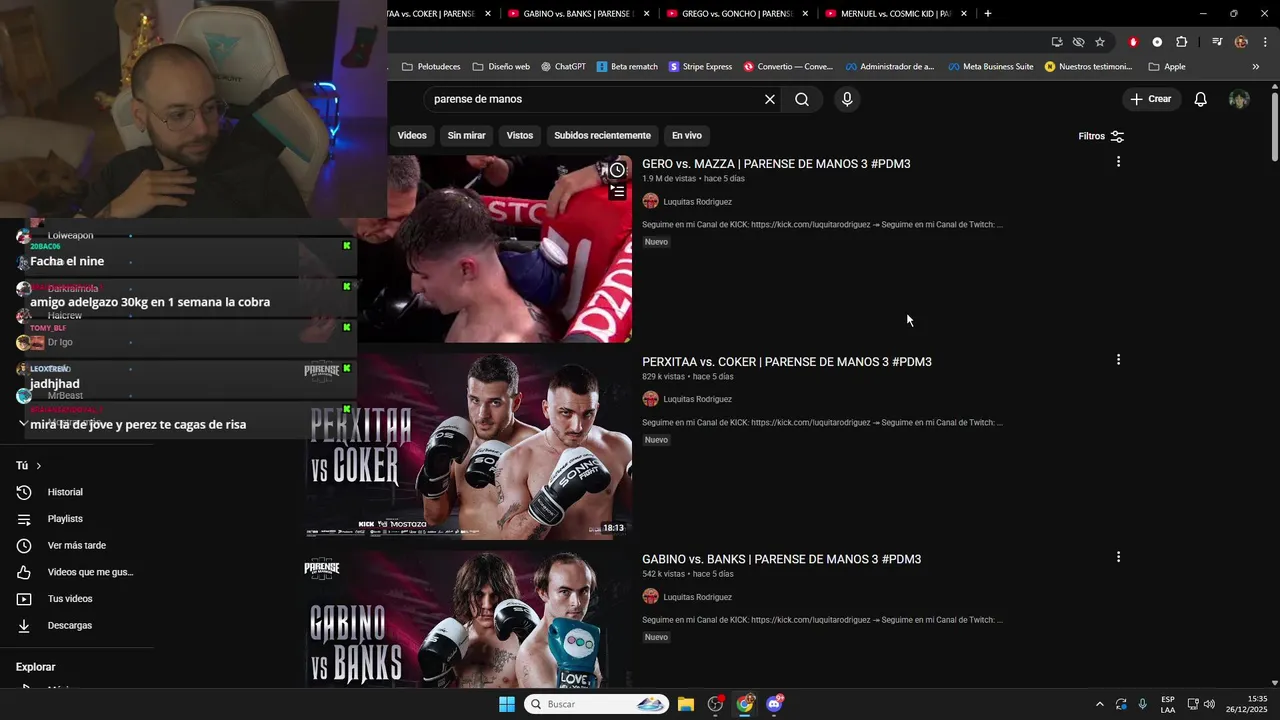The height and width of the screenshot is (720, 1280).
Task: Open Ver más tarde in the sidebar
Action: click(78, 545)
